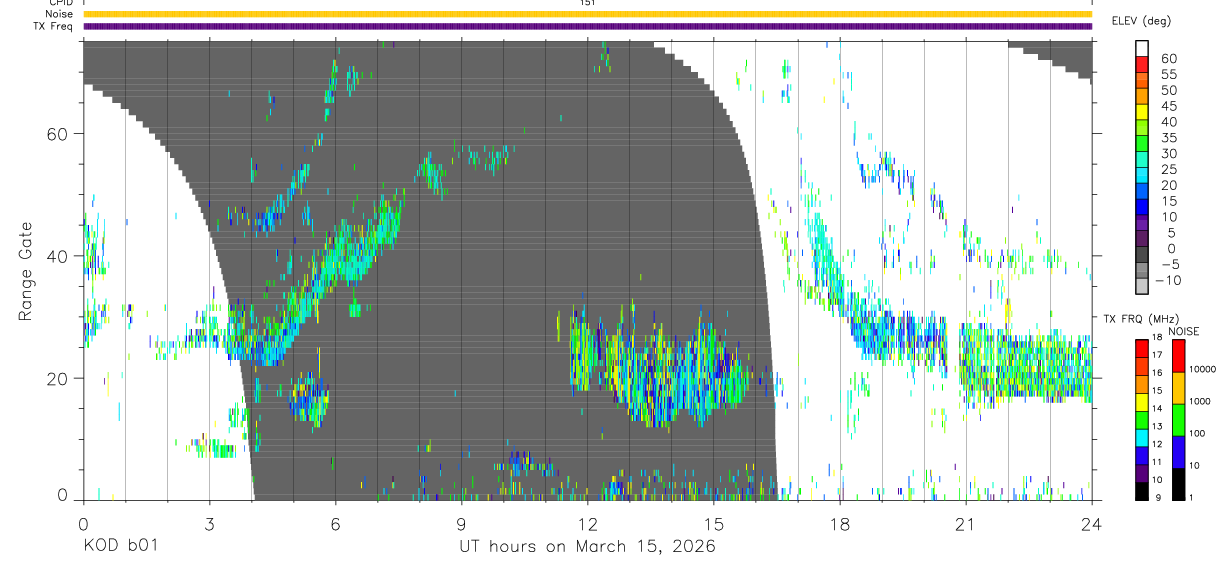This screenshot has width=1228, height=567.
Task: Click the value -5 on the ELEV scale
Action: coord(1170,264)
